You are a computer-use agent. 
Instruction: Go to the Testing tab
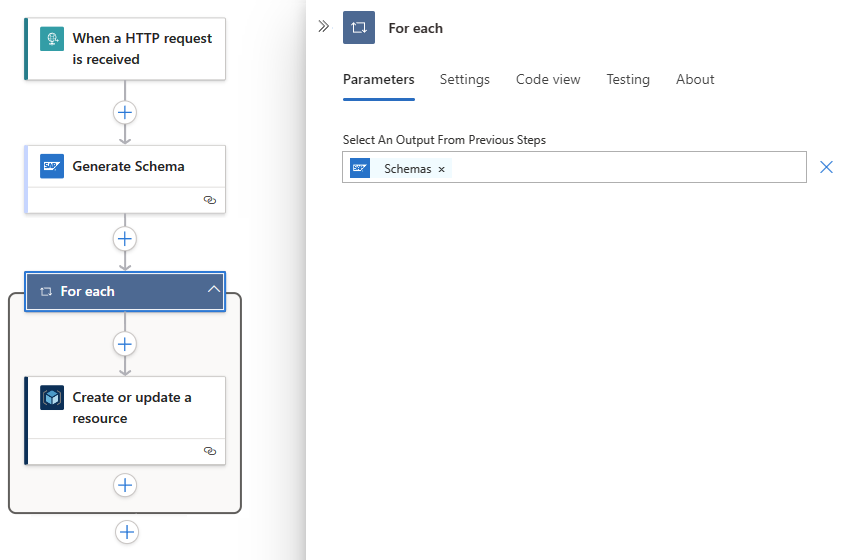[x=628, y=80]
